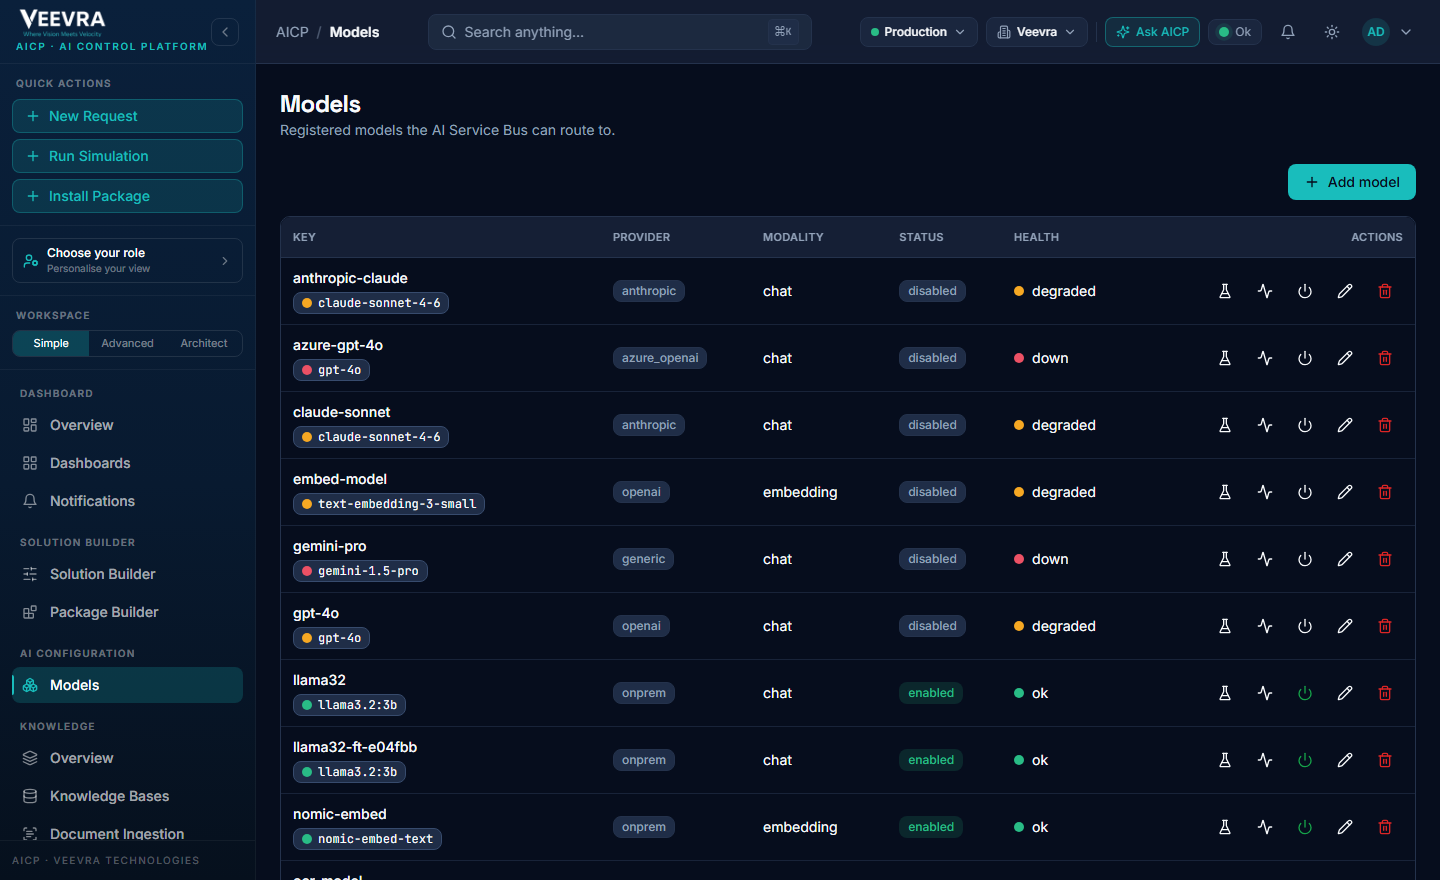This screenshot has width=1440, height=880.
Task: Disable llama32 via its green power icon
Action: [1305, 693]
